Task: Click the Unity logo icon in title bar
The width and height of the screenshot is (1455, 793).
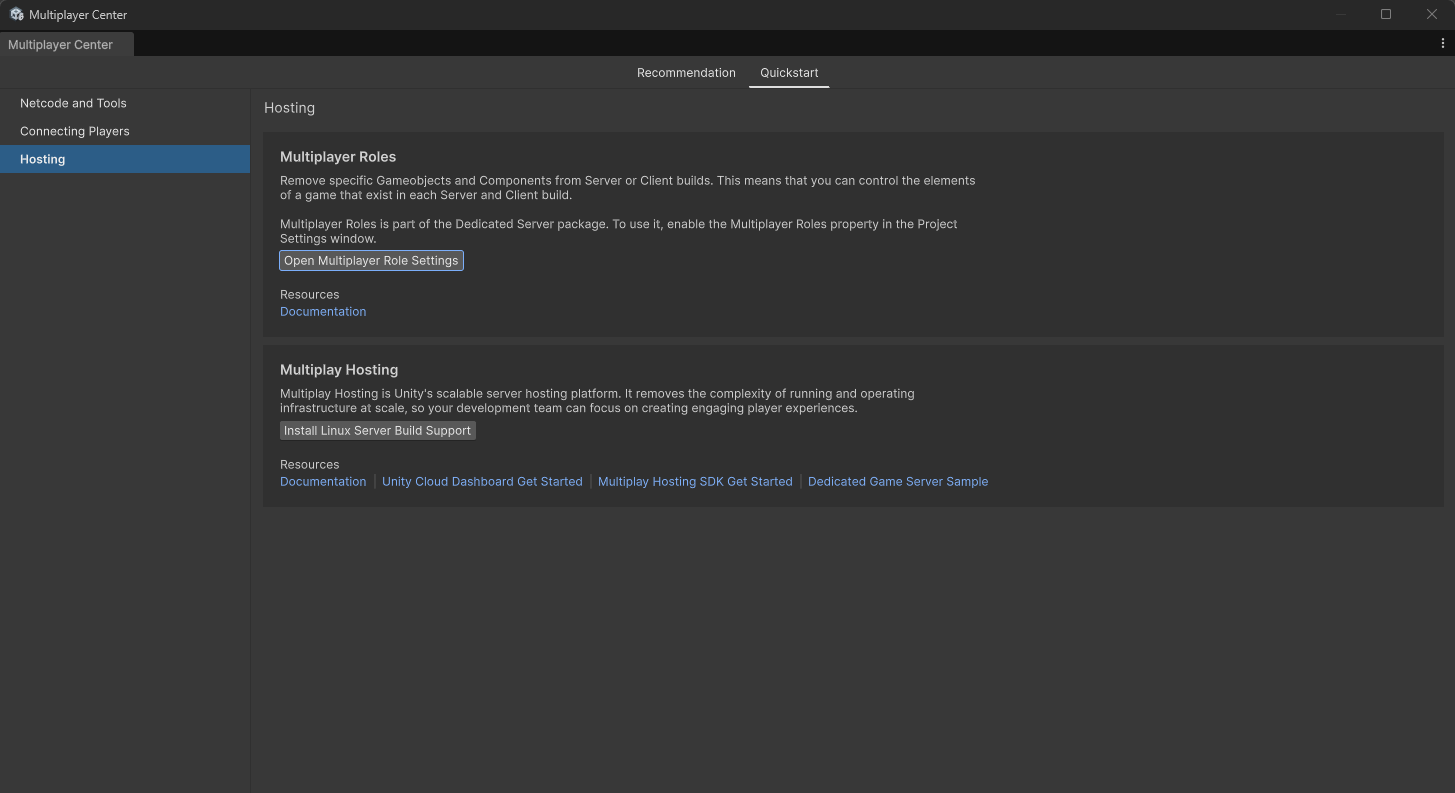Action: tap(17, 14)
